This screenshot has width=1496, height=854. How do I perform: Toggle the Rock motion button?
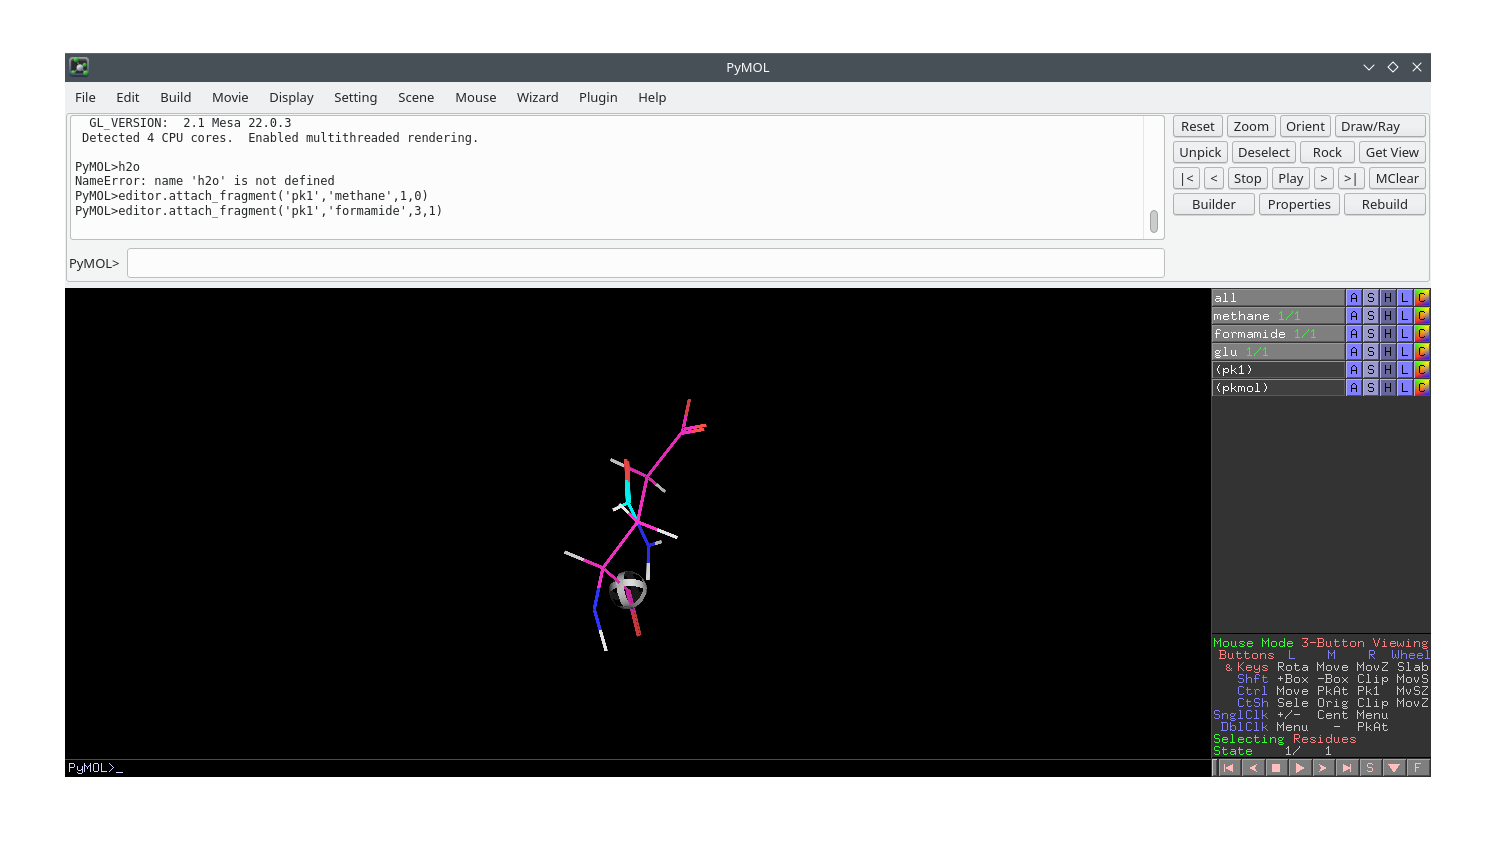[x=1327, y=152]
